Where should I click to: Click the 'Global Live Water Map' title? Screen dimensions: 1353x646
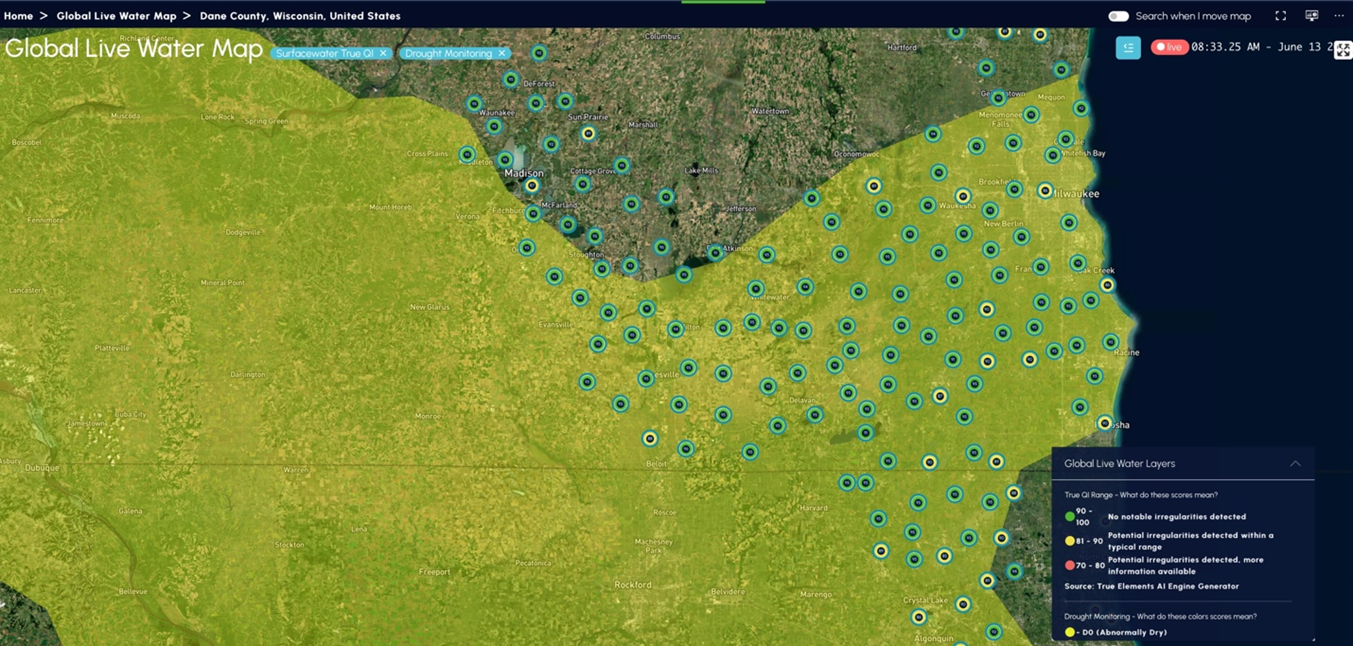coord(134,49)
